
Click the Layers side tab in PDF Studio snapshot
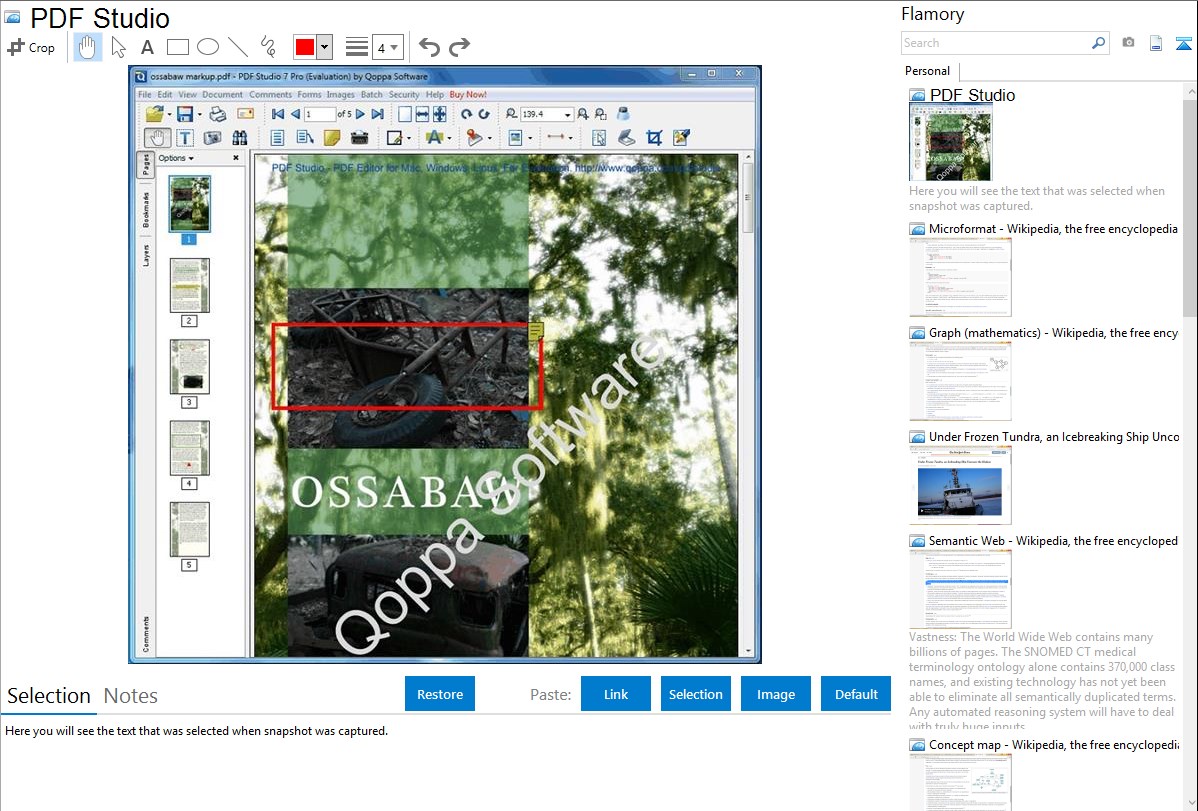click(146, 255)
